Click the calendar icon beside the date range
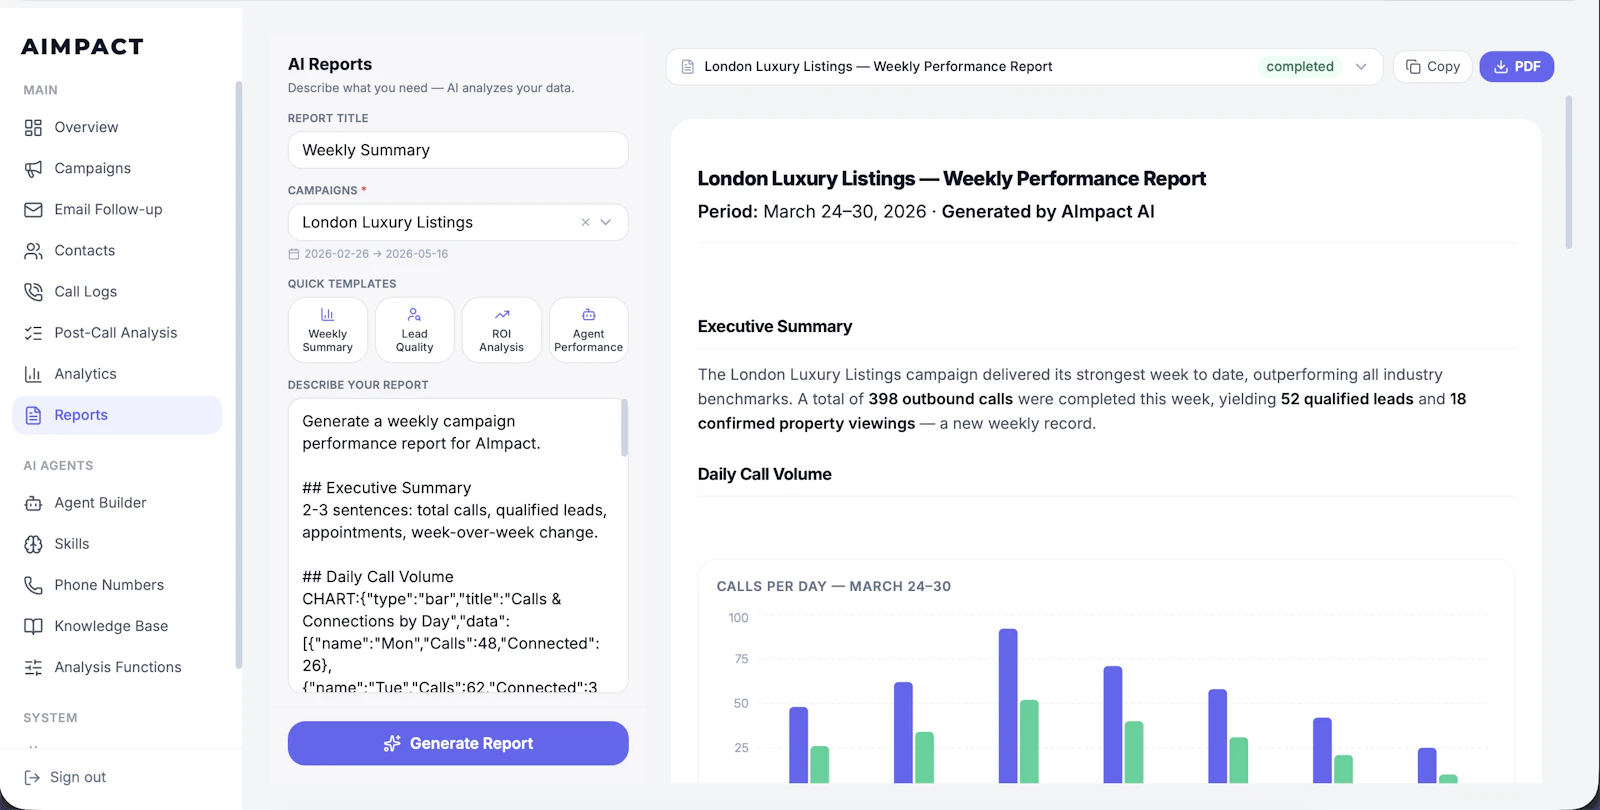The height and width of the screenshot is (810, 1600). coord(294,254)
